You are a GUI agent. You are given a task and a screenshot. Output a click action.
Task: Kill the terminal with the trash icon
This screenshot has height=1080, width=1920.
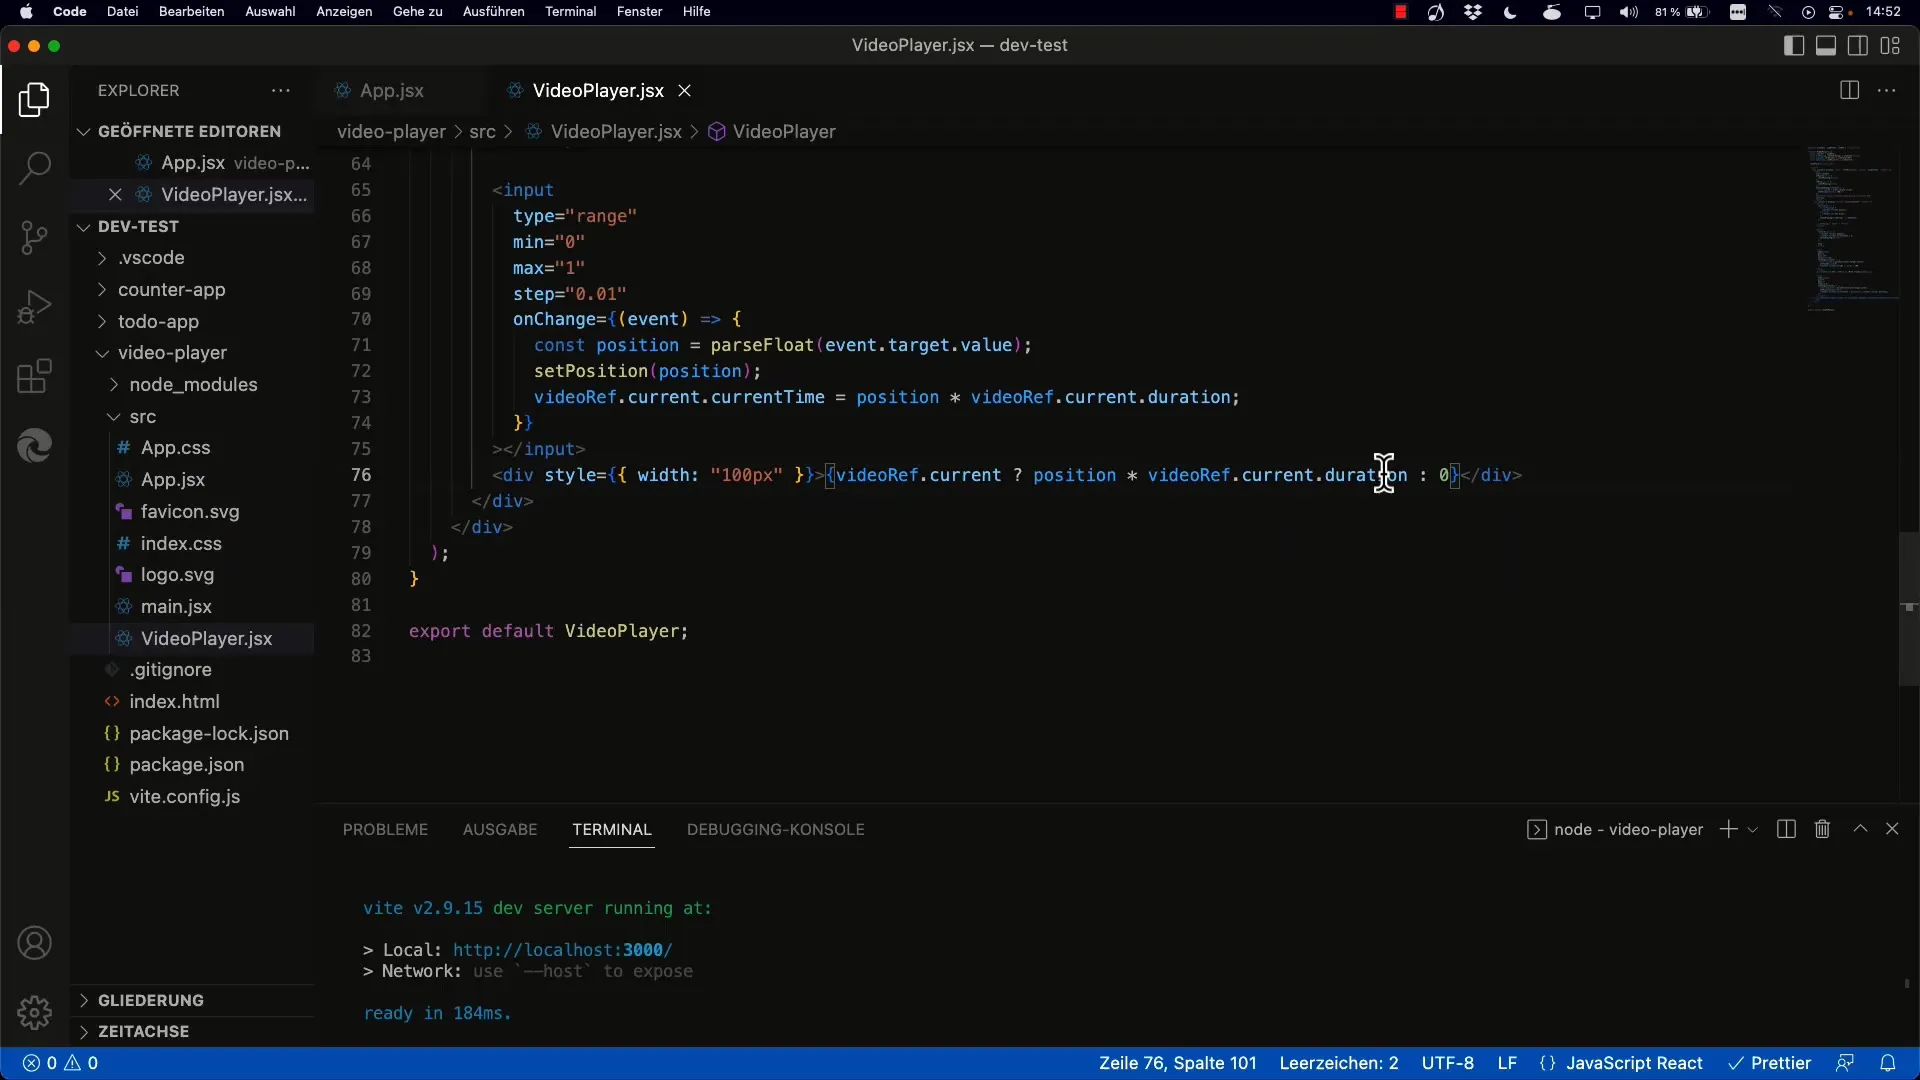1822,829
